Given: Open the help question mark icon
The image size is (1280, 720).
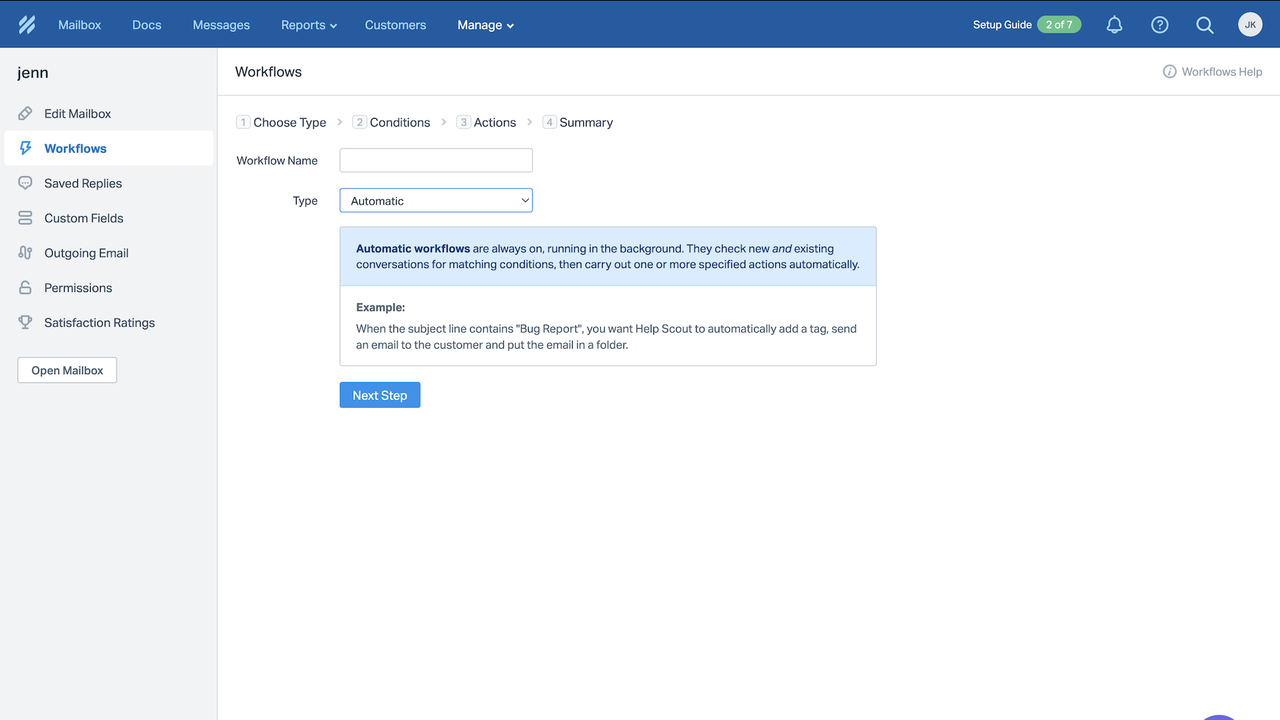Looking at the screenshot, I should coord(1160,25).
